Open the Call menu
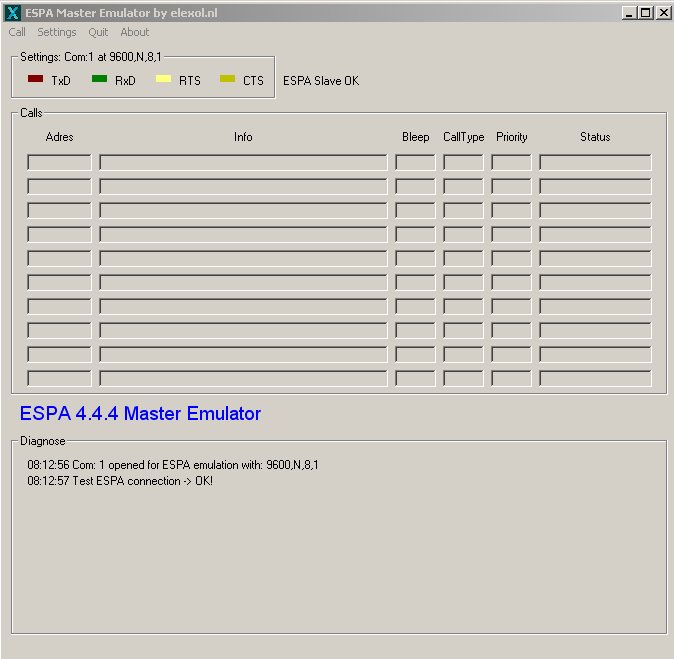 pos(17,32)
